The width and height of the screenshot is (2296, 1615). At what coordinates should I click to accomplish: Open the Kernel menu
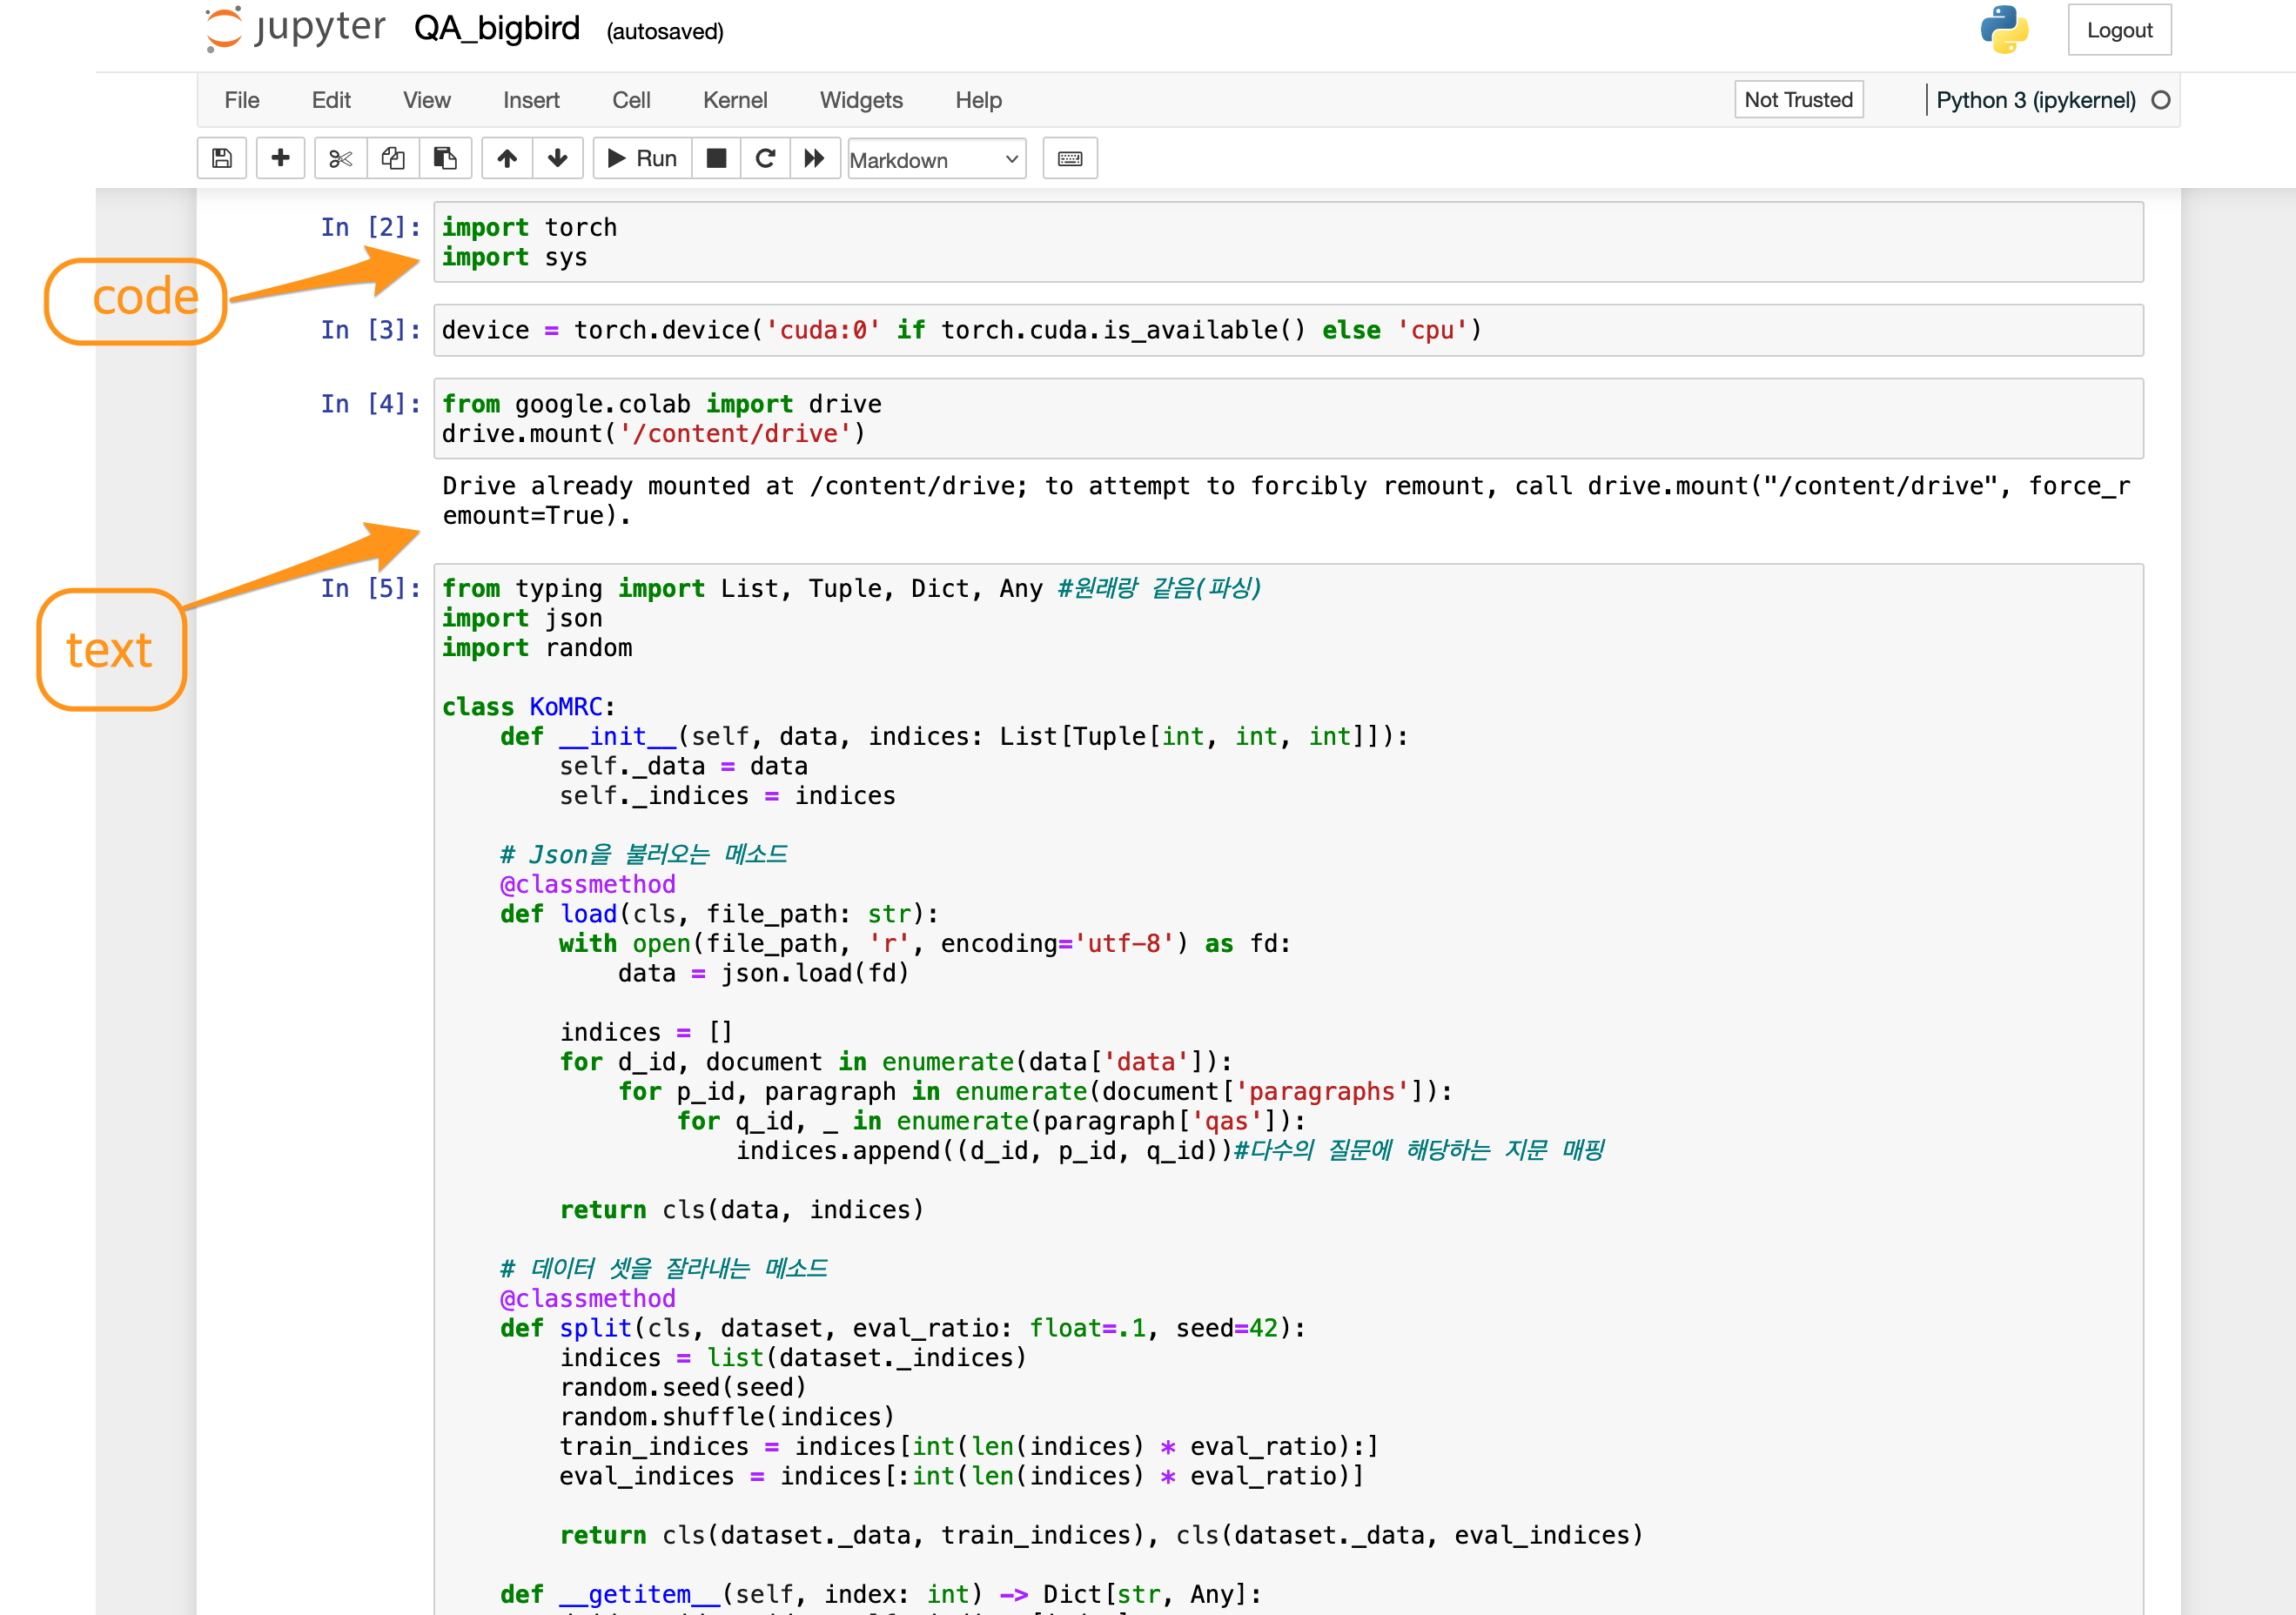pos(735,100)
